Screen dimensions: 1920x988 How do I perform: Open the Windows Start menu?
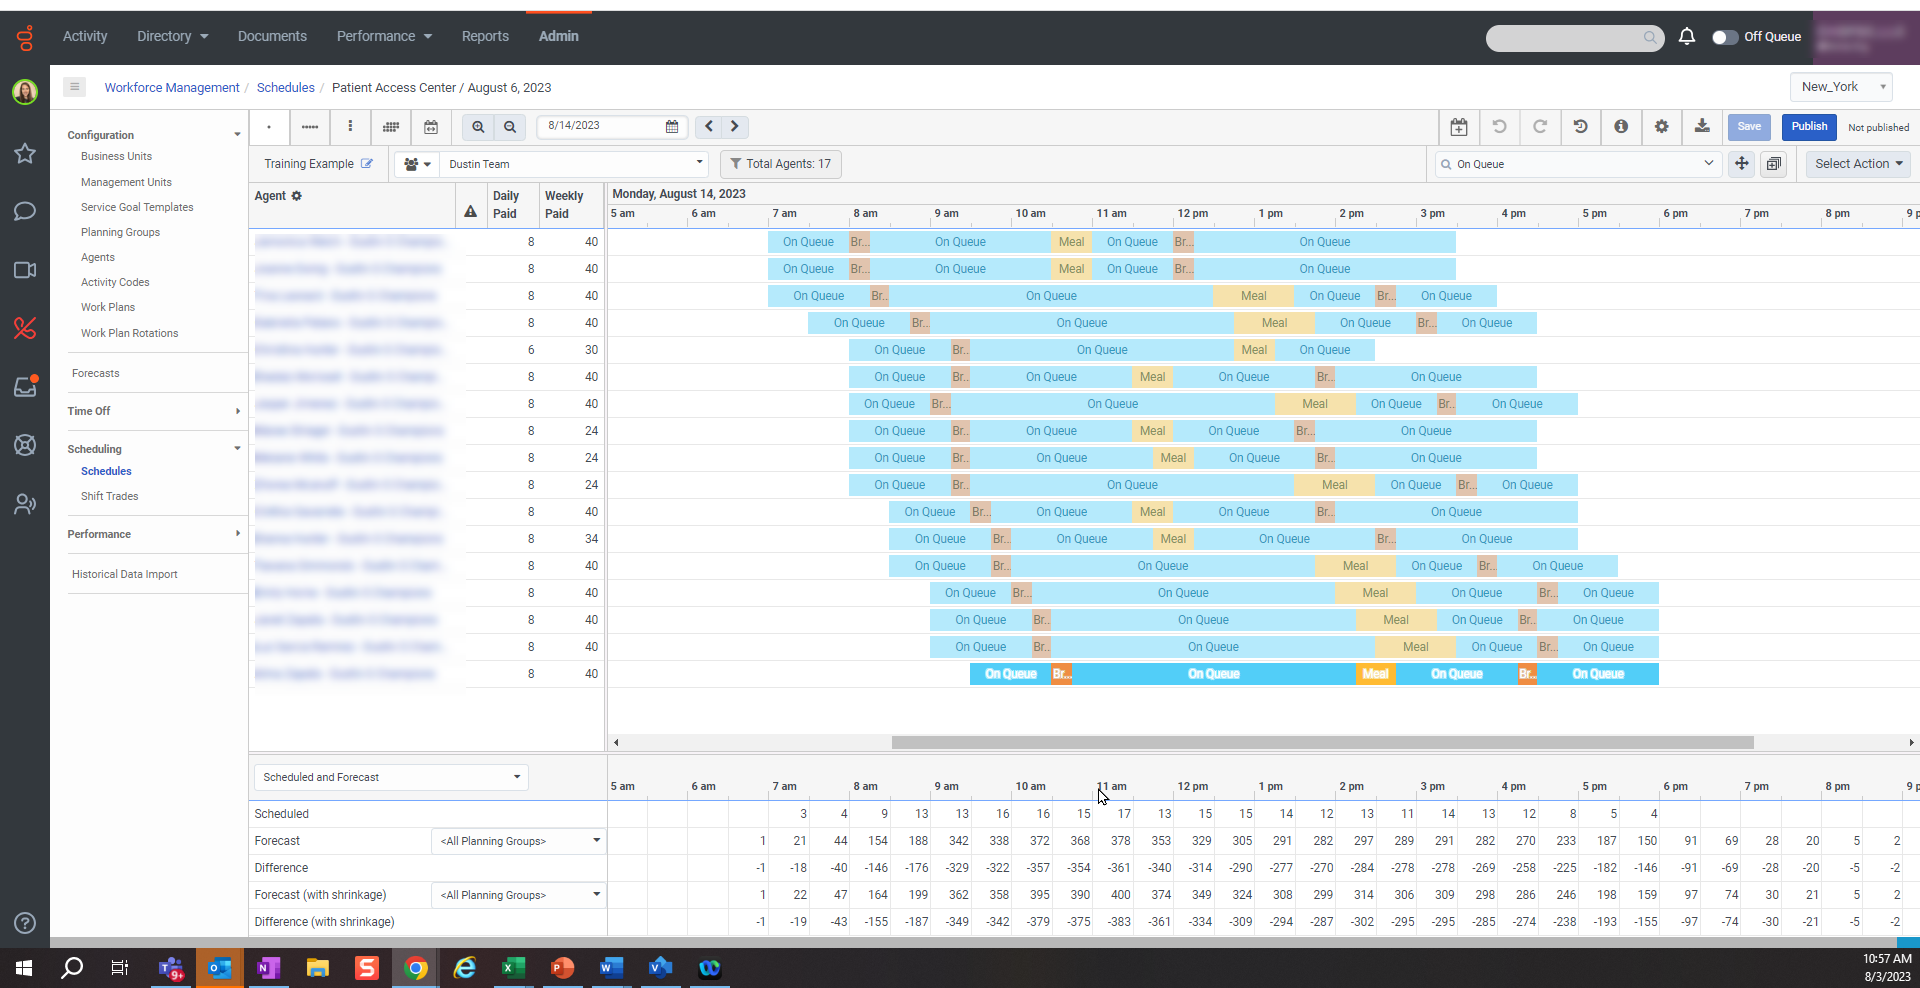tap(24, 968)
